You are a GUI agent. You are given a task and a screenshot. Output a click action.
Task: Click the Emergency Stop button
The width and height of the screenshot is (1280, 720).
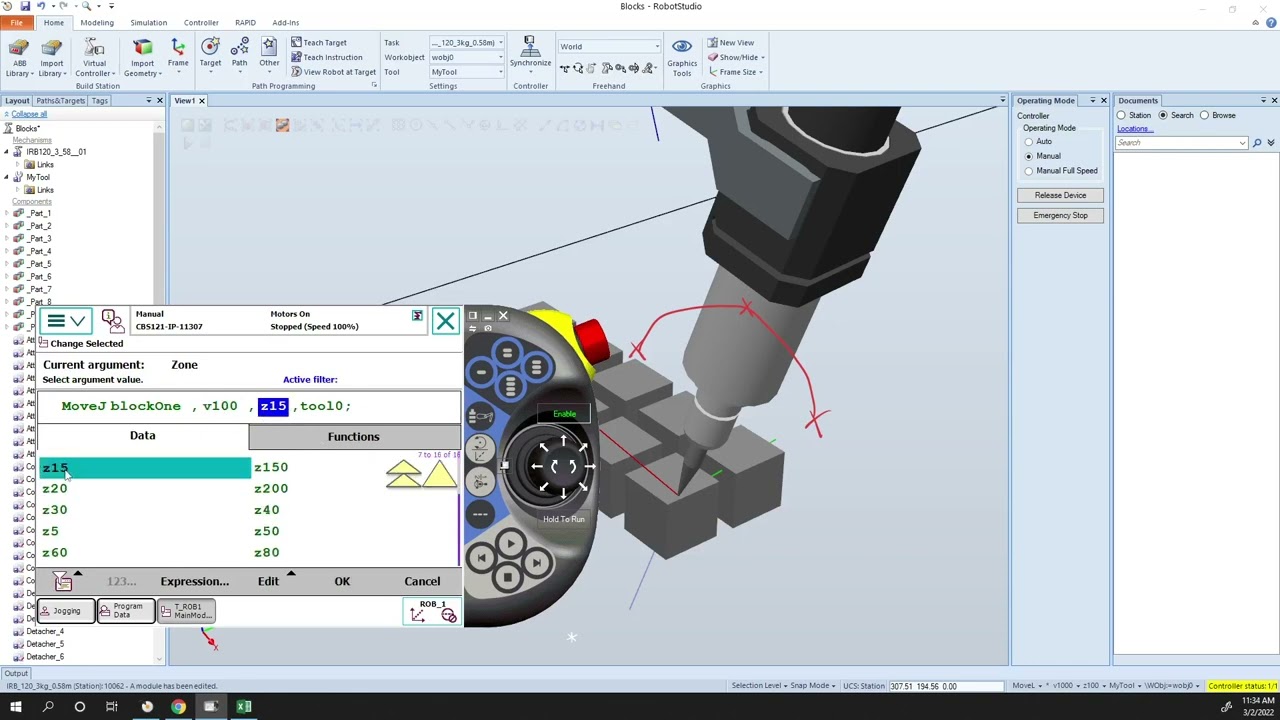(x=1060, y=216)
